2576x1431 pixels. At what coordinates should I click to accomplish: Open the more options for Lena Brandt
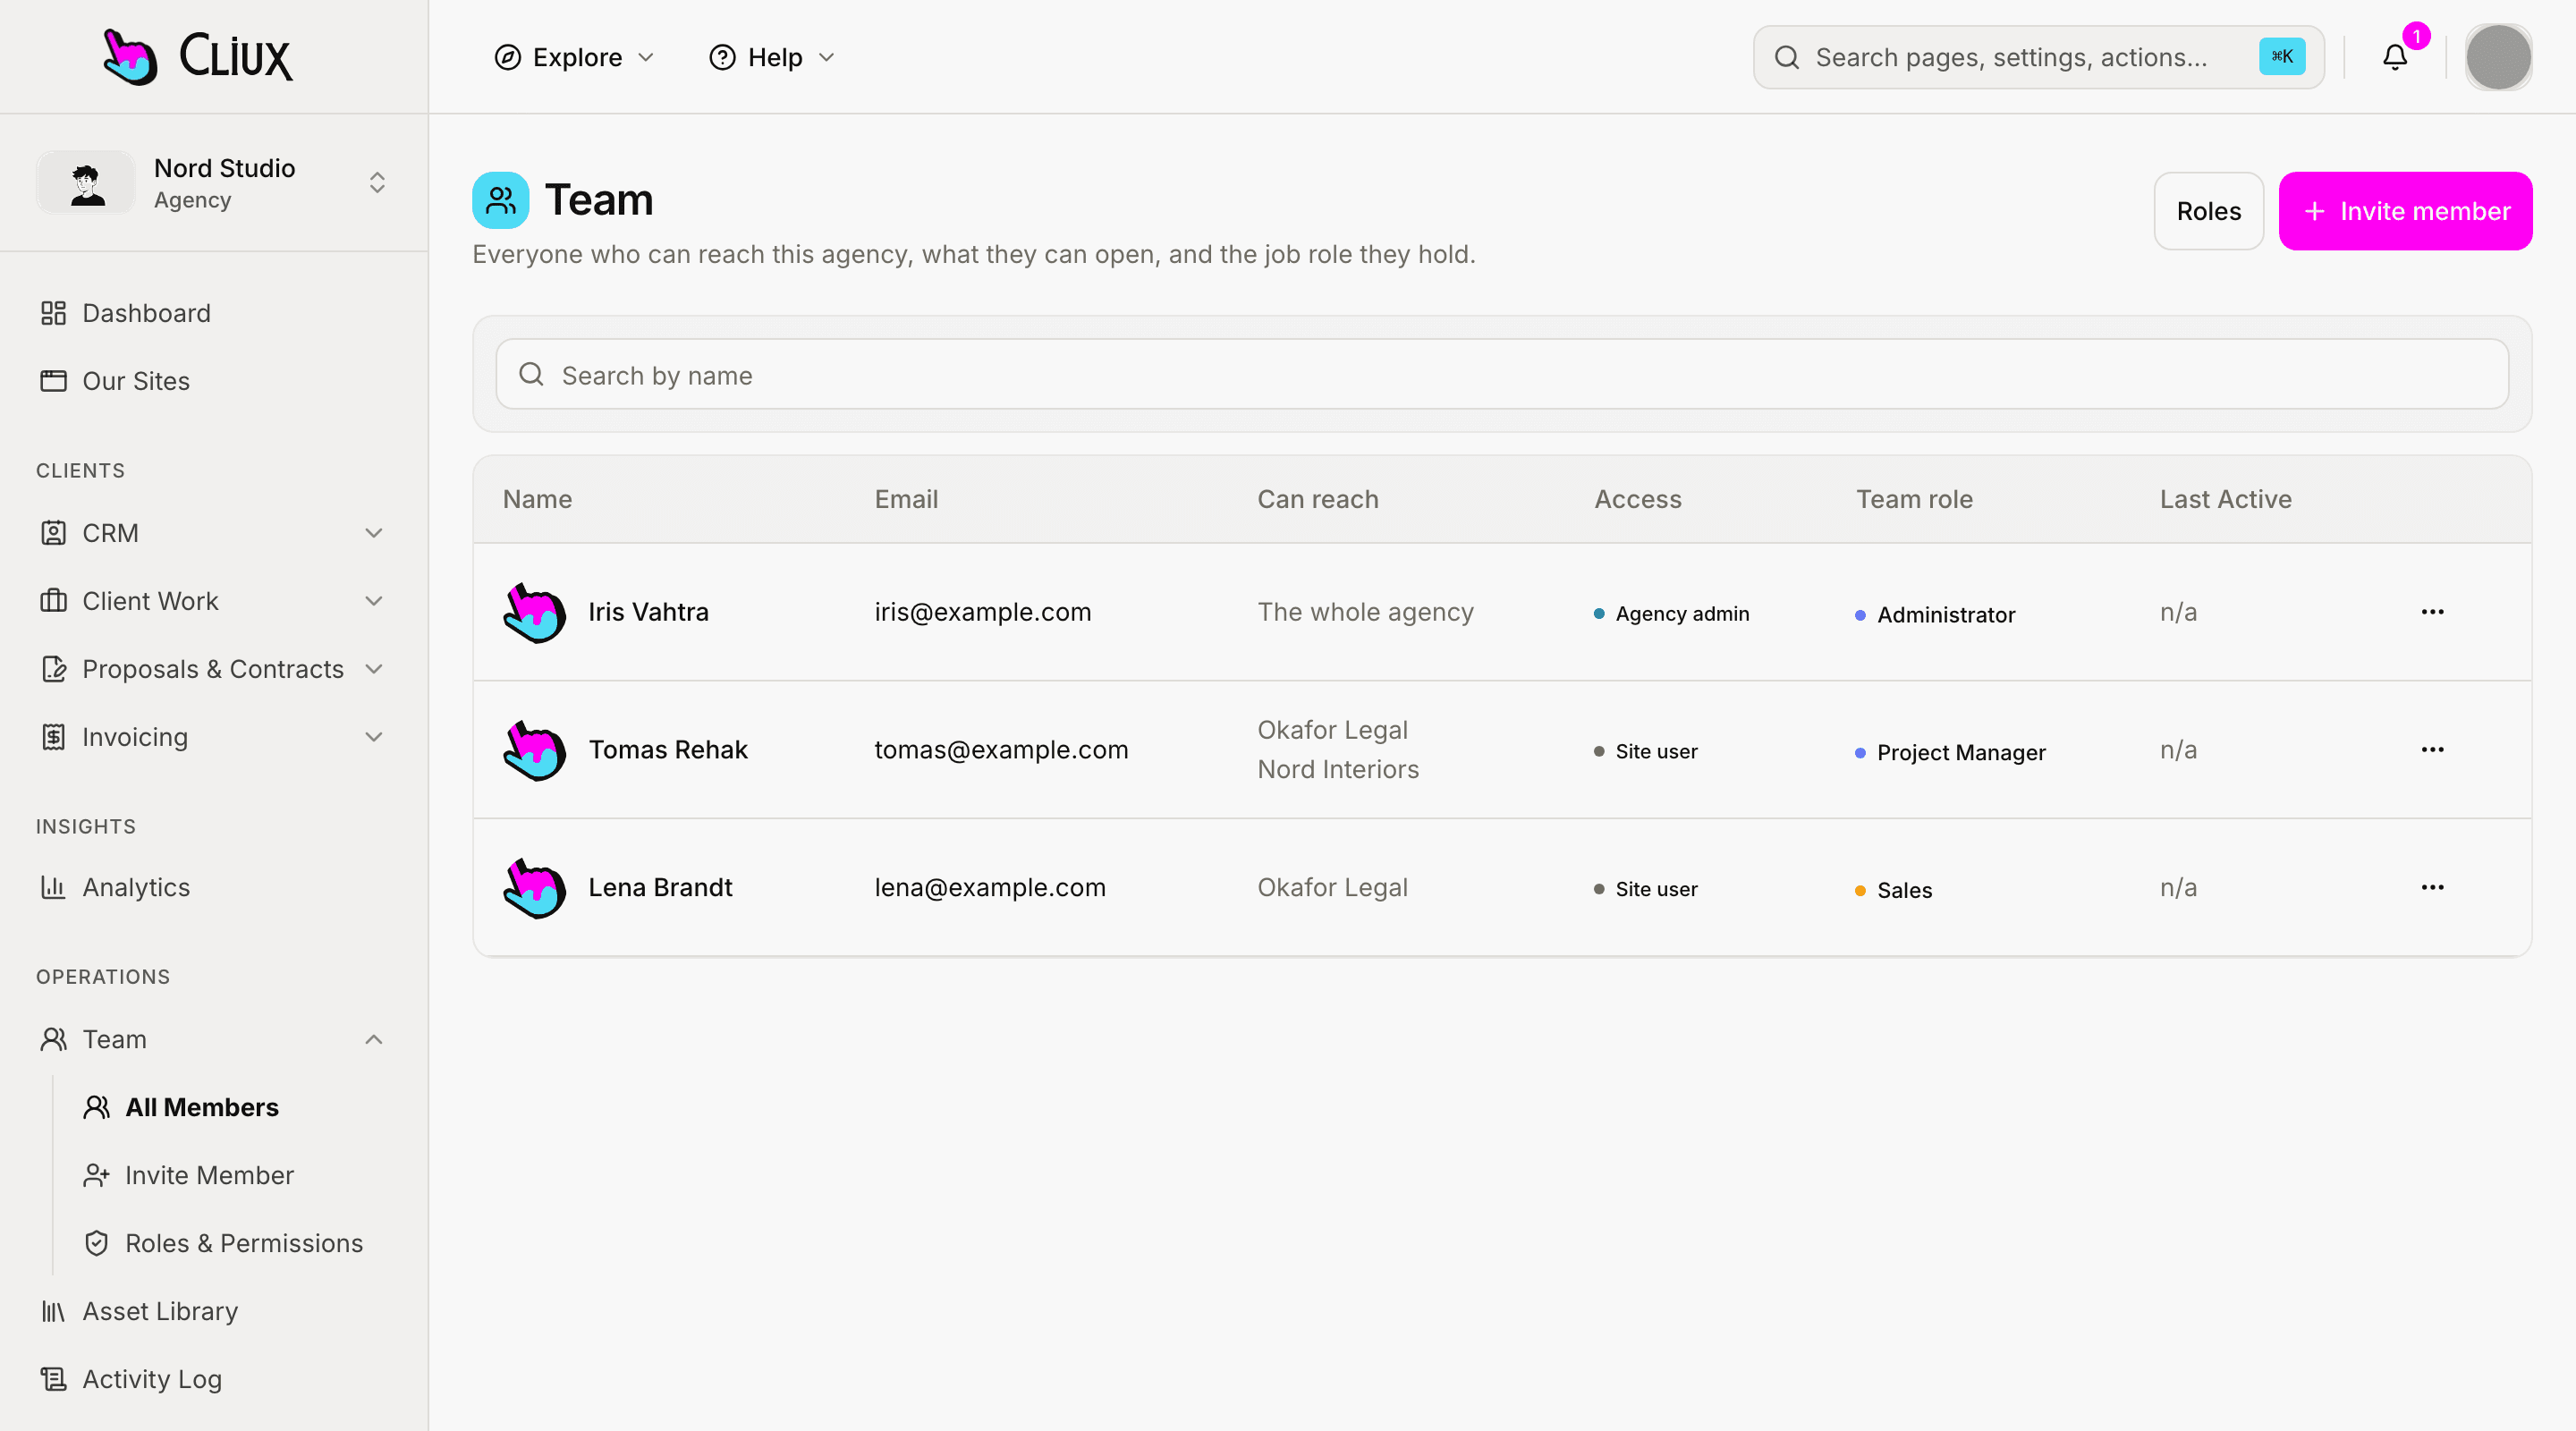click(x=2432, y=887)
